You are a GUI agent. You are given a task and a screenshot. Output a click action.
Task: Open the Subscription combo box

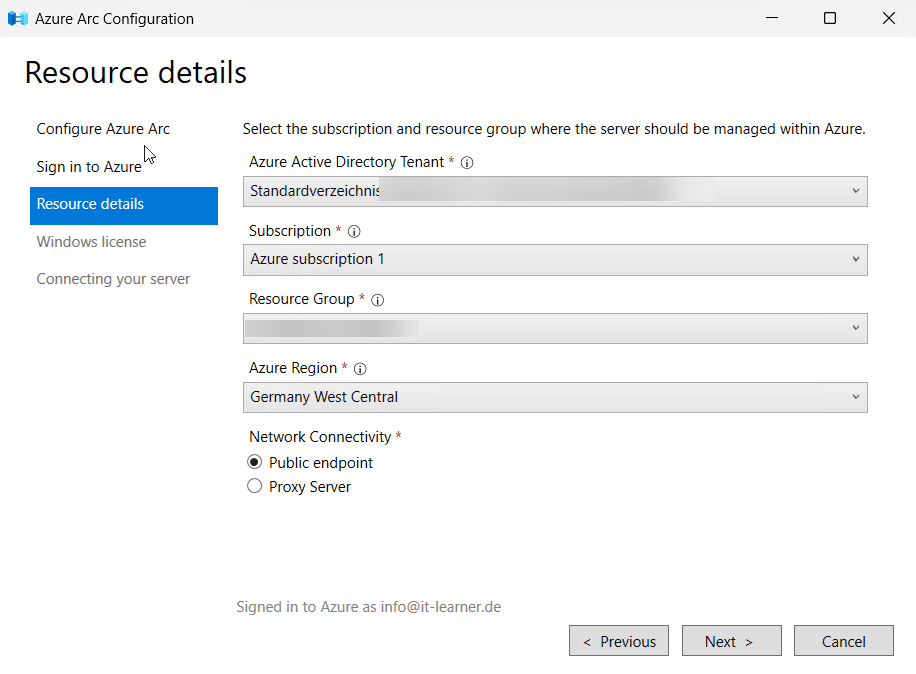tap(555, 259)
